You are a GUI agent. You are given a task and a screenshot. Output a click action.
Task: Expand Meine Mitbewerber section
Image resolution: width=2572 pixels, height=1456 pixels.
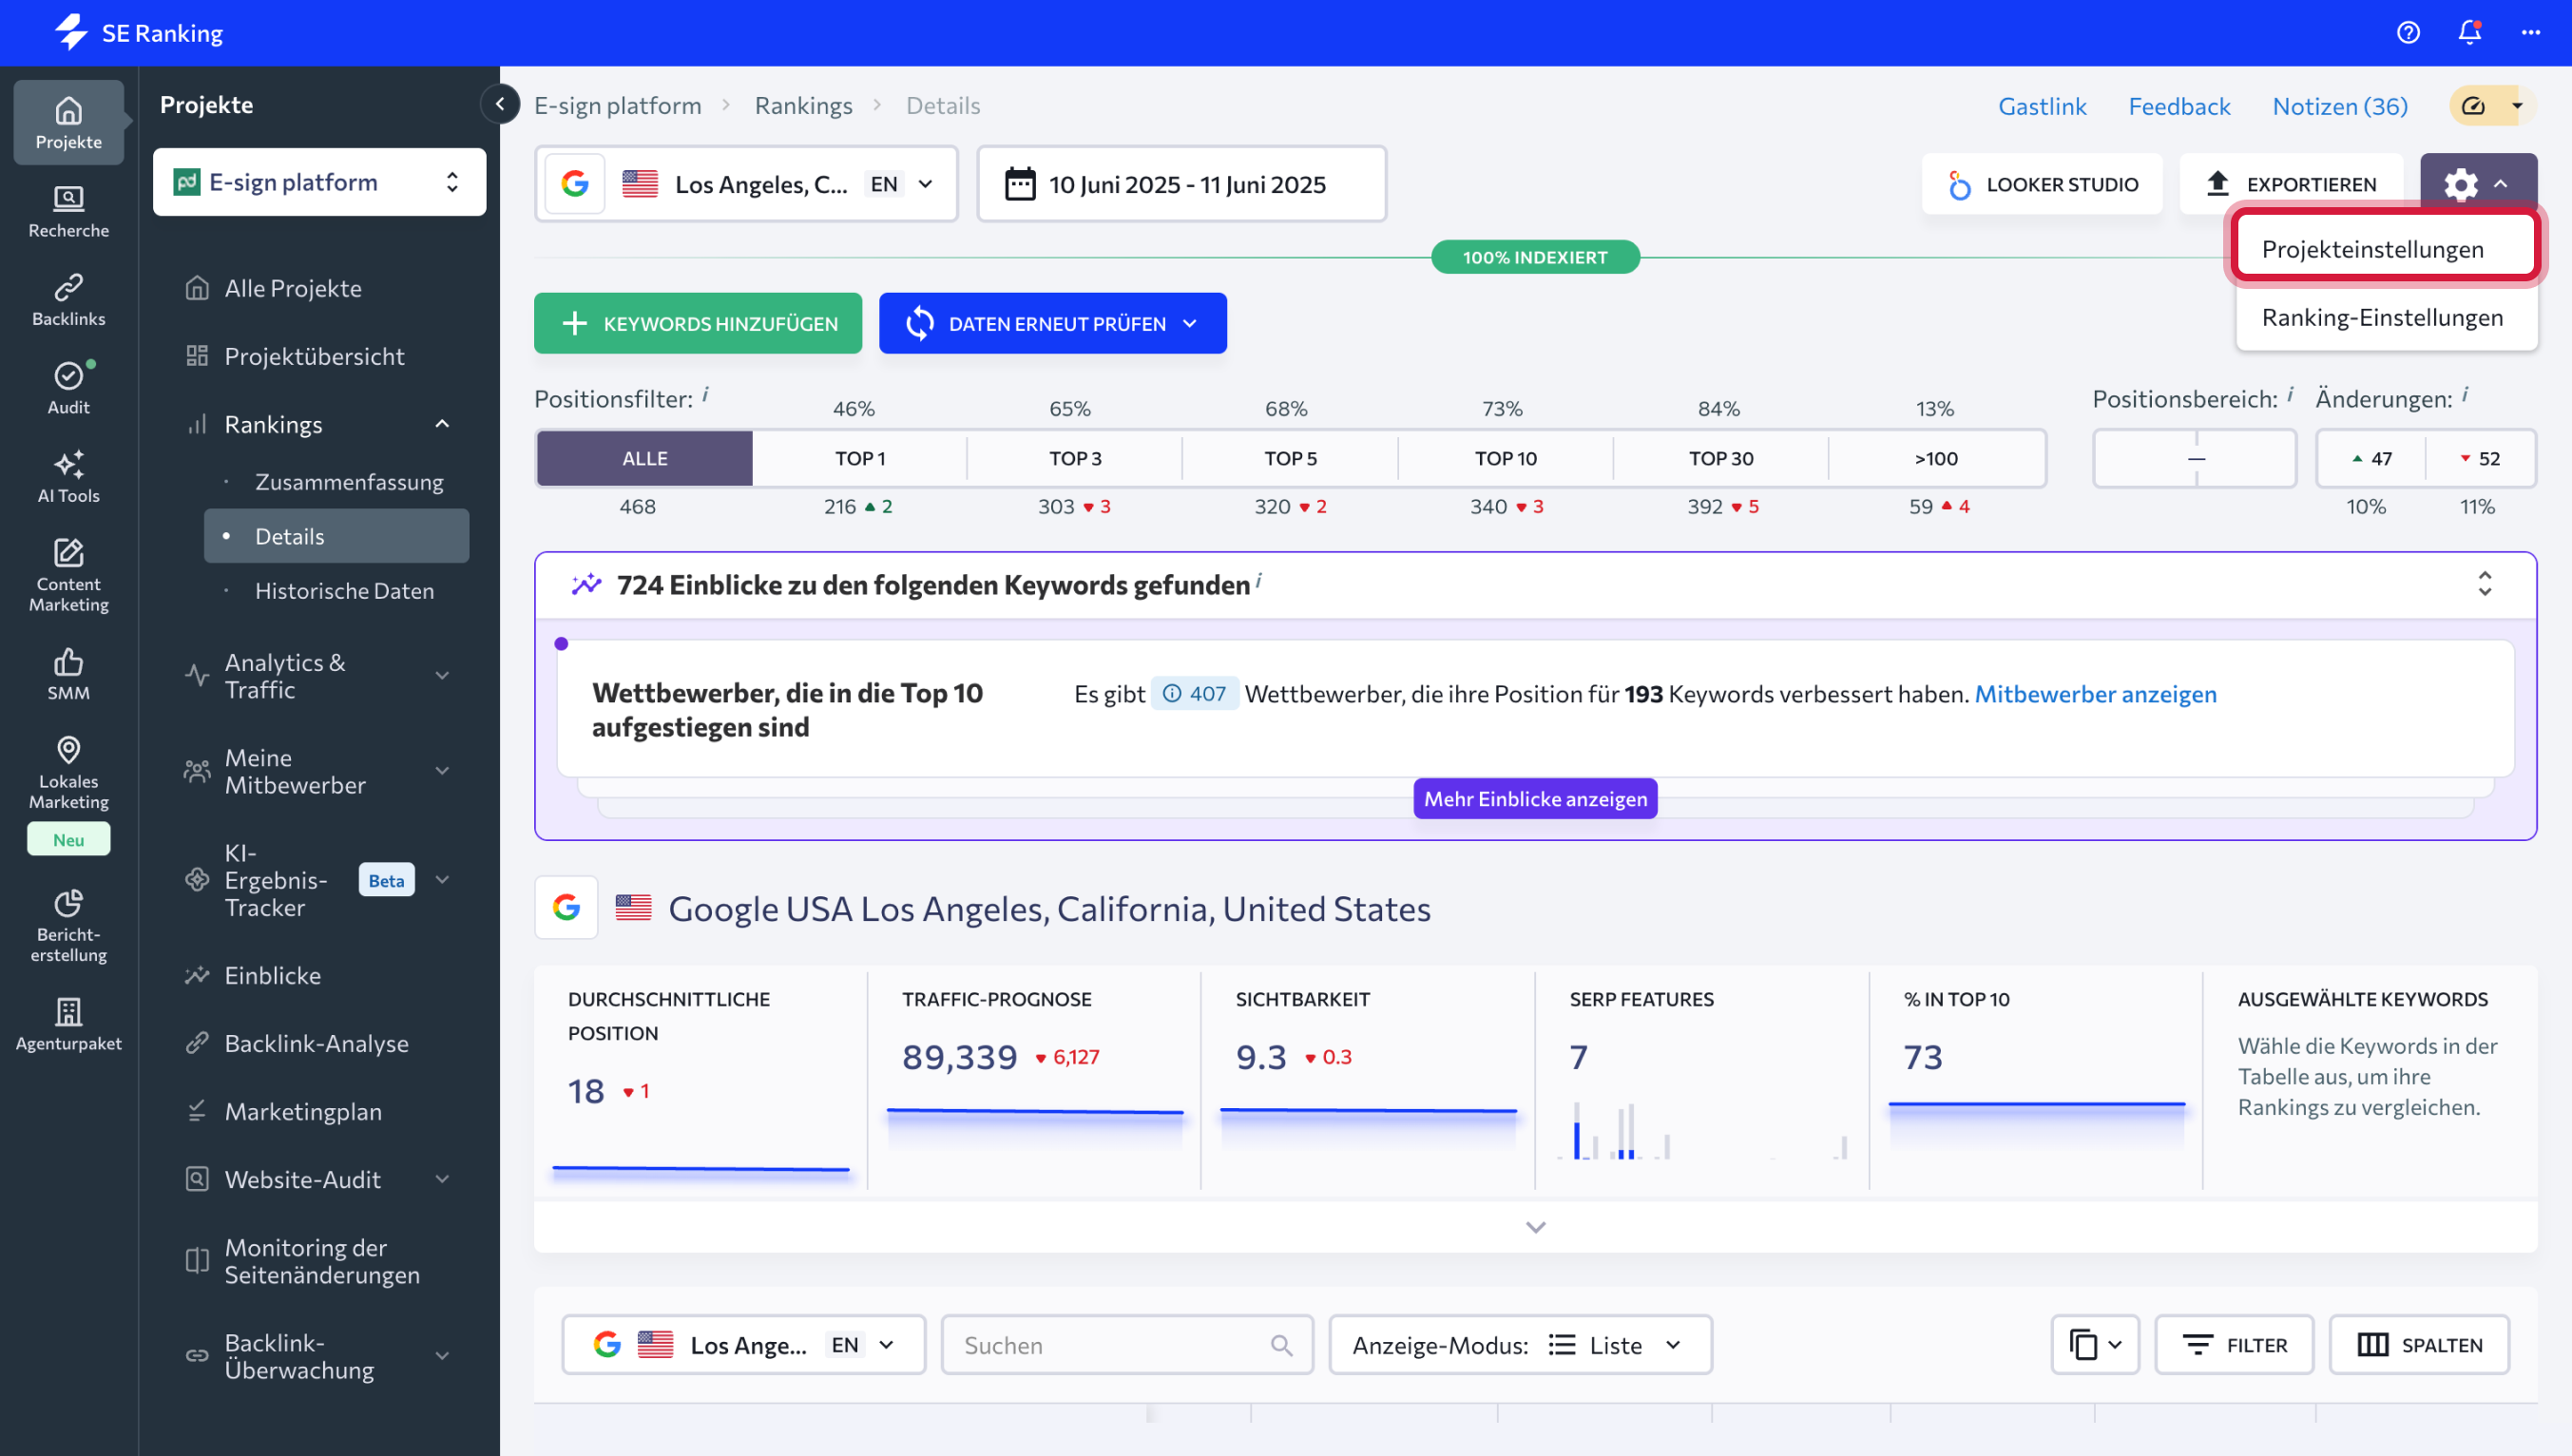pos(442,771)
